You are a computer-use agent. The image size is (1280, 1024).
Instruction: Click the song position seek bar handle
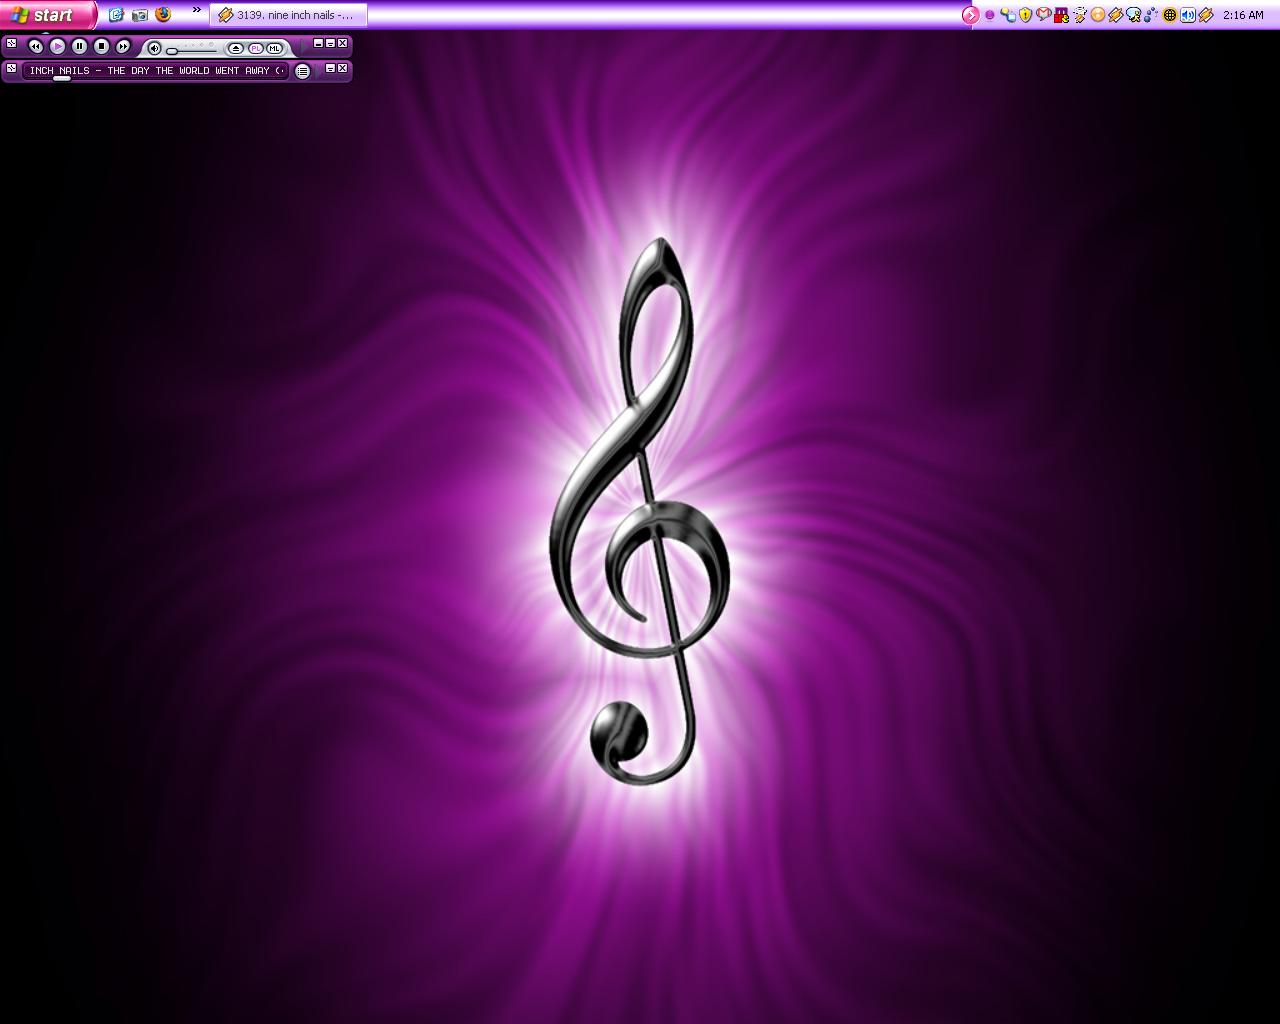(x=62, y=78)
